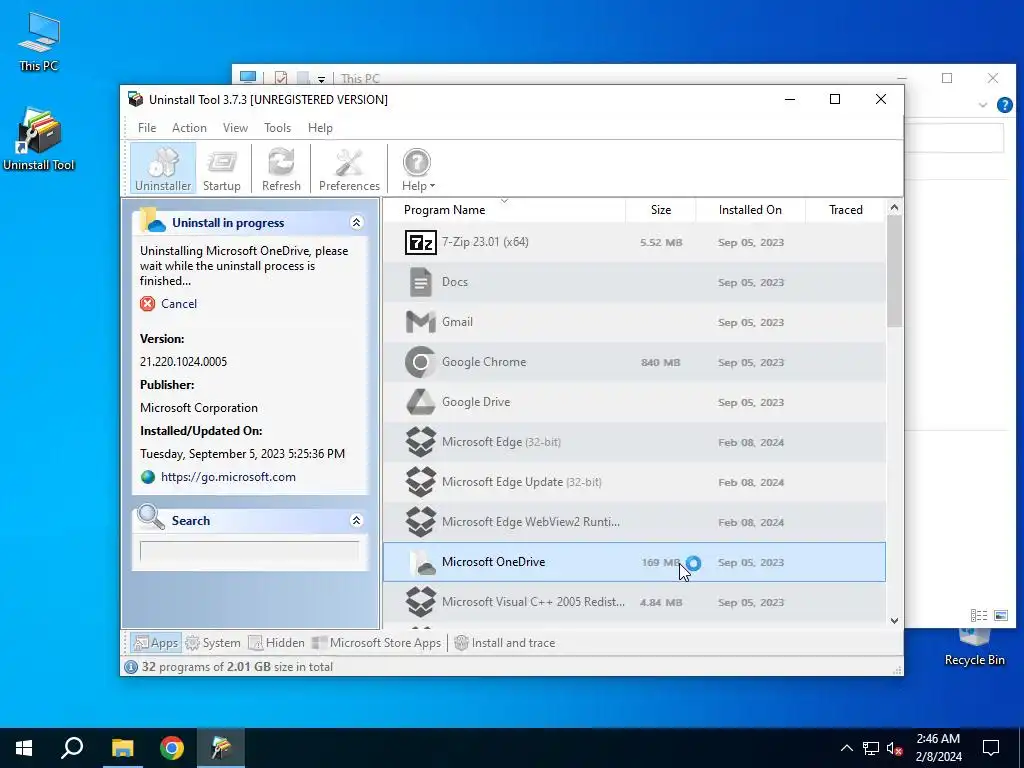Switch to the Hidden tab
The height and width of the screenshot is (768, 1024).
tap(276, 643)
